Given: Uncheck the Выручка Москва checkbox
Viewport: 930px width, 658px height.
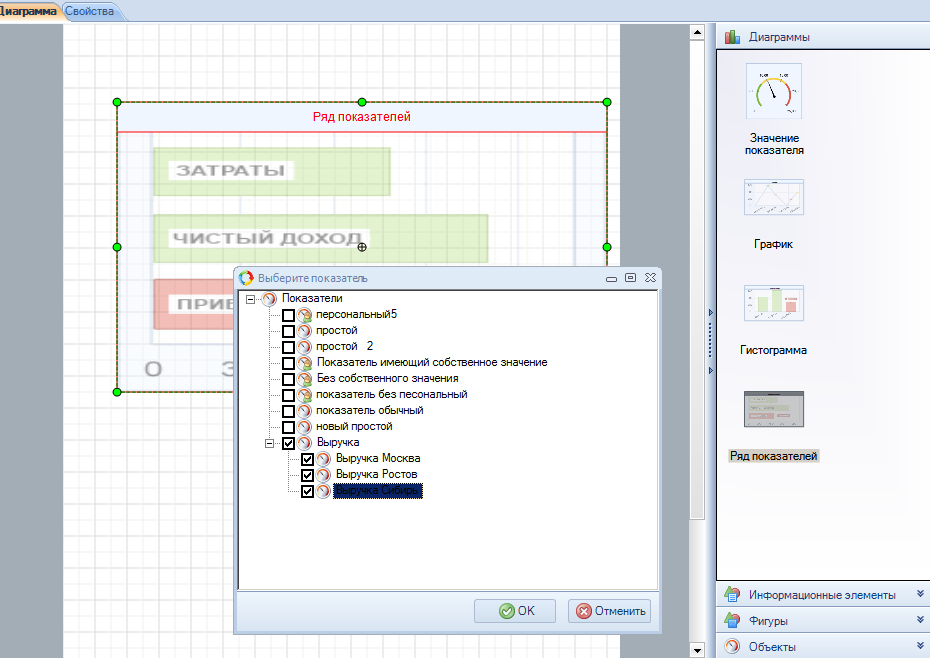Looking at the screenshot, I should pyautogui.click(x=308, y=459).
